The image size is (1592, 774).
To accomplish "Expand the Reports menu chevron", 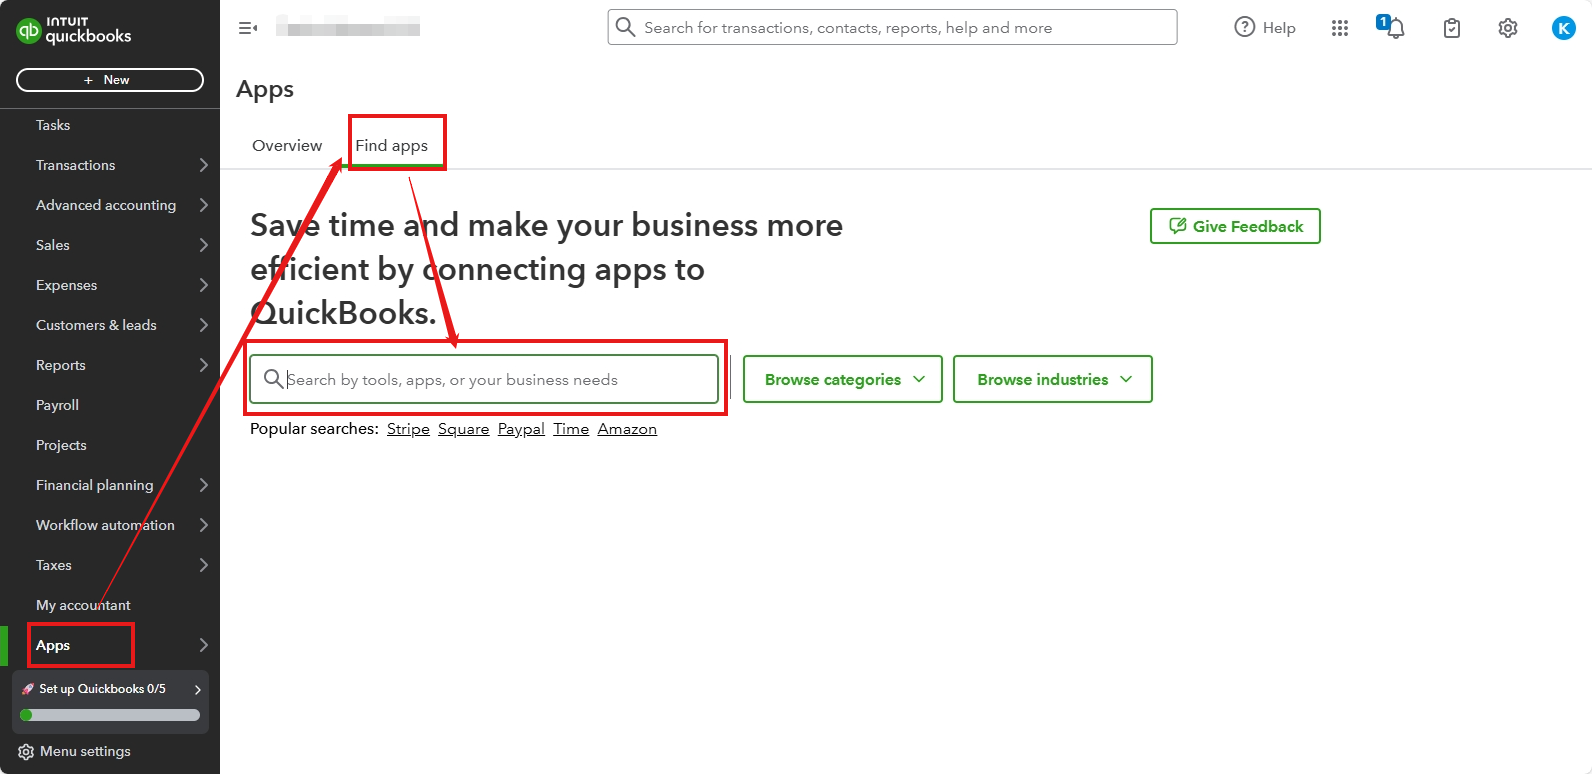I will 203,365.
